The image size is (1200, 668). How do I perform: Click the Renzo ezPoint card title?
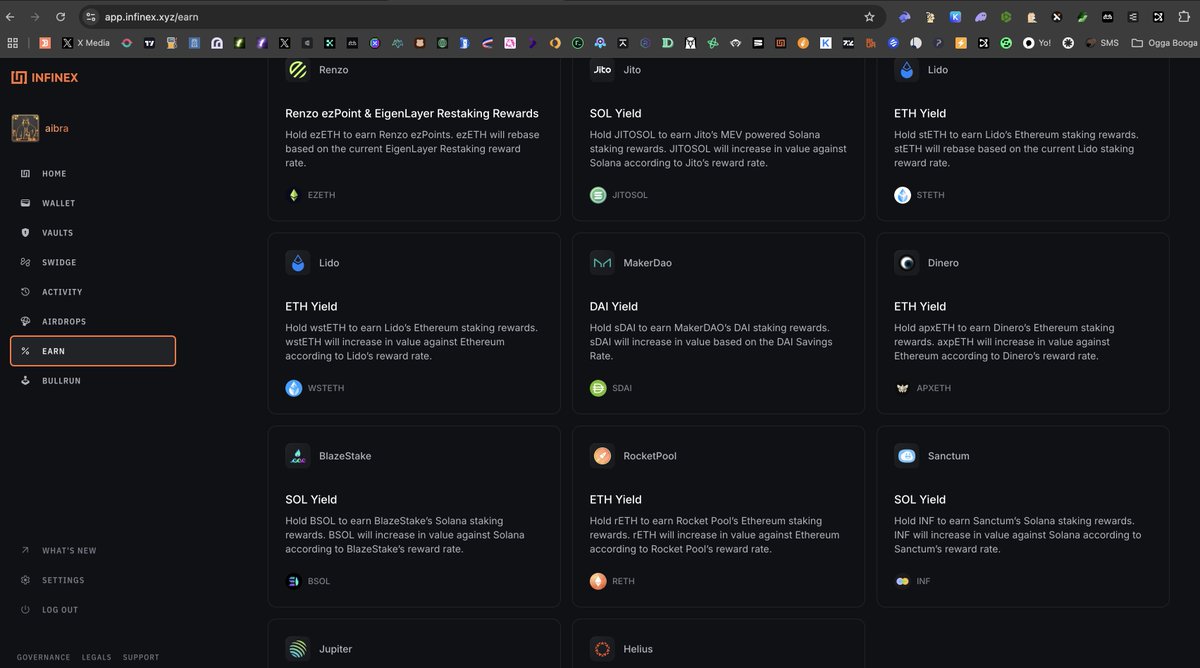point(412,113)
